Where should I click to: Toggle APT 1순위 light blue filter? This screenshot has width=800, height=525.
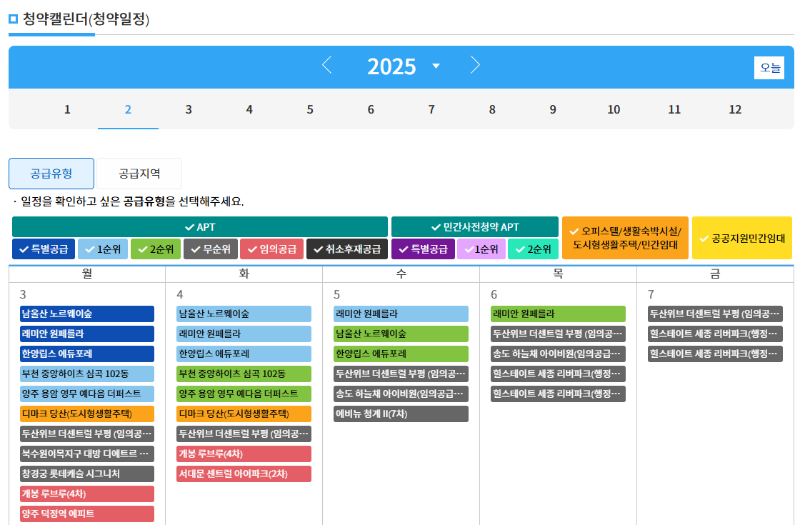click(x=103, y=249)
